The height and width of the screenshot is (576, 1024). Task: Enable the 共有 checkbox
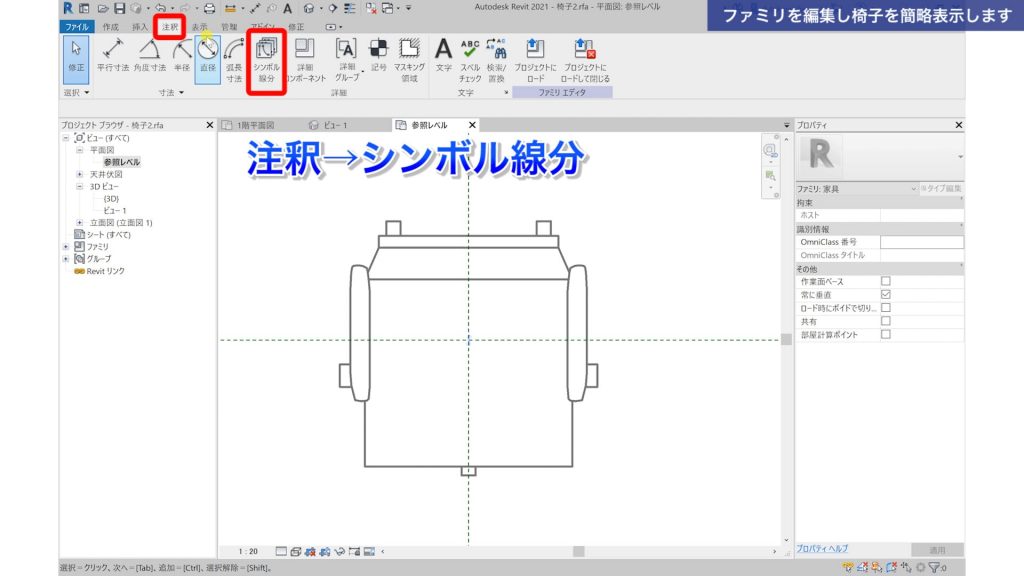click(x=885, y=321)
